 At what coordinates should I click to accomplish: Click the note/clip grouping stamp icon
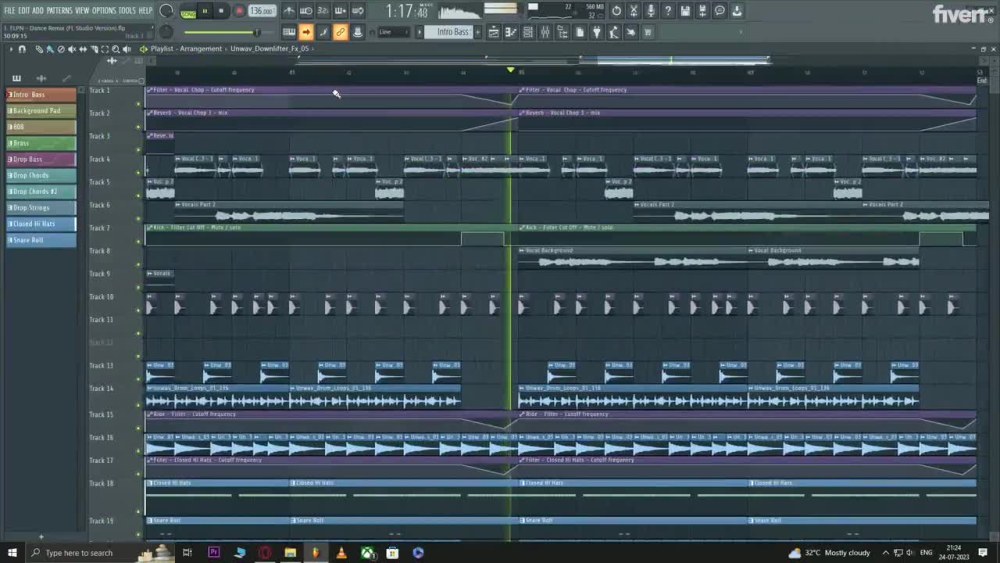(358, 32)
